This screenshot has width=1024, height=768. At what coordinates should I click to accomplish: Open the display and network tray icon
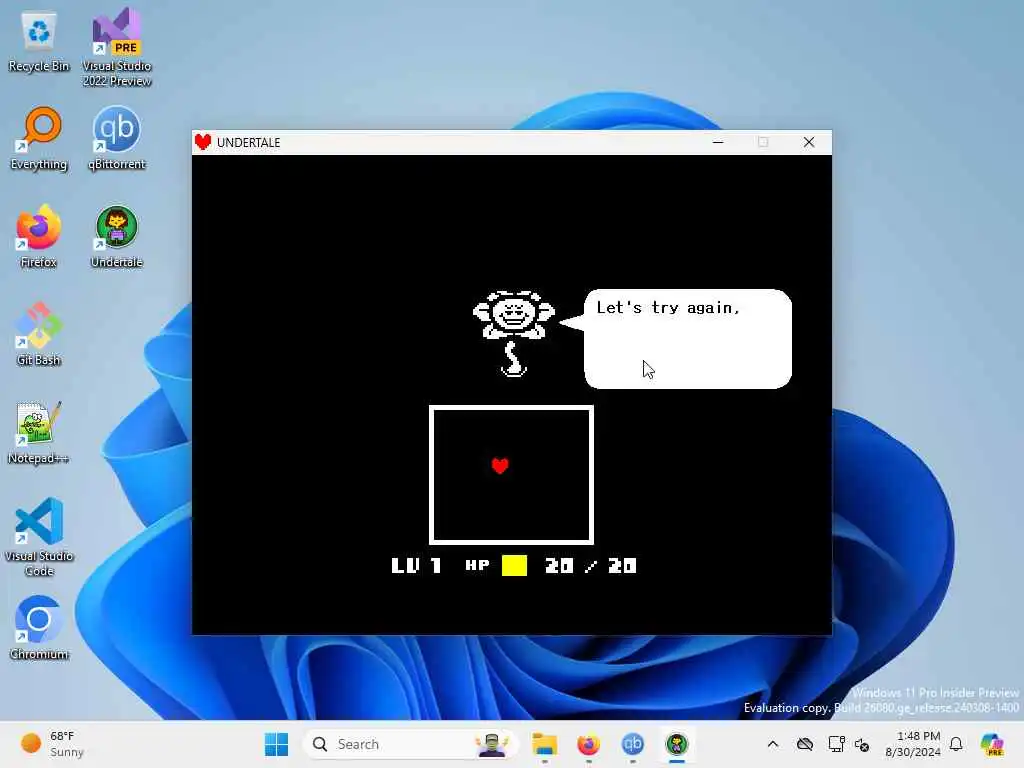(x=836, y=744)
